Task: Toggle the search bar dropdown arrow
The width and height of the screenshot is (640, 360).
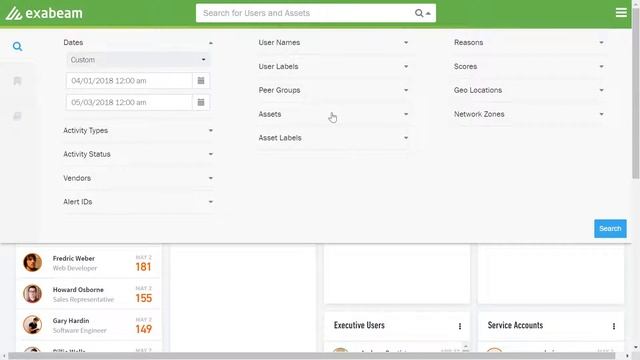Action: click(x=428, y=13)
